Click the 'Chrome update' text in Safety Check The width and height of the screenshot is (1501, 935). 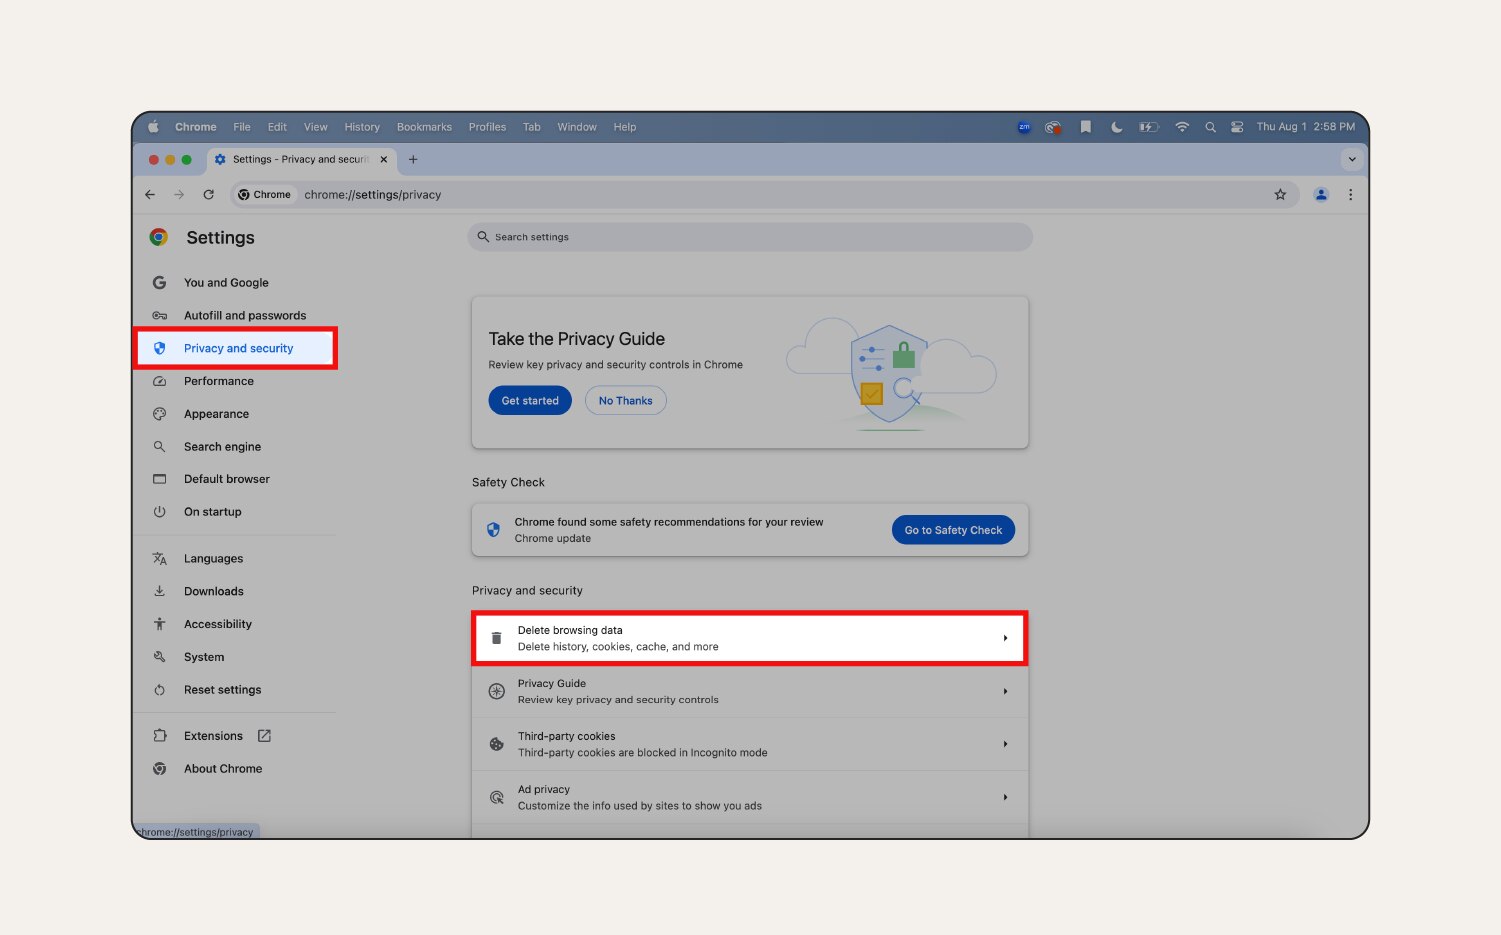[553, 539]
